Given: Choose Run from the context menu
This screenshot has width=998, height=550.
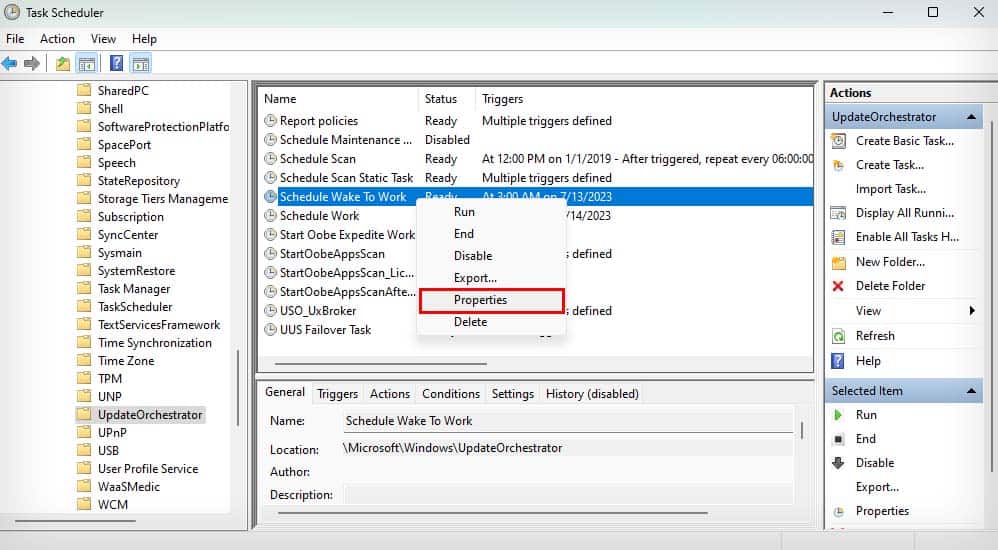Looking at the screenshot, I should tap(491, 212).
